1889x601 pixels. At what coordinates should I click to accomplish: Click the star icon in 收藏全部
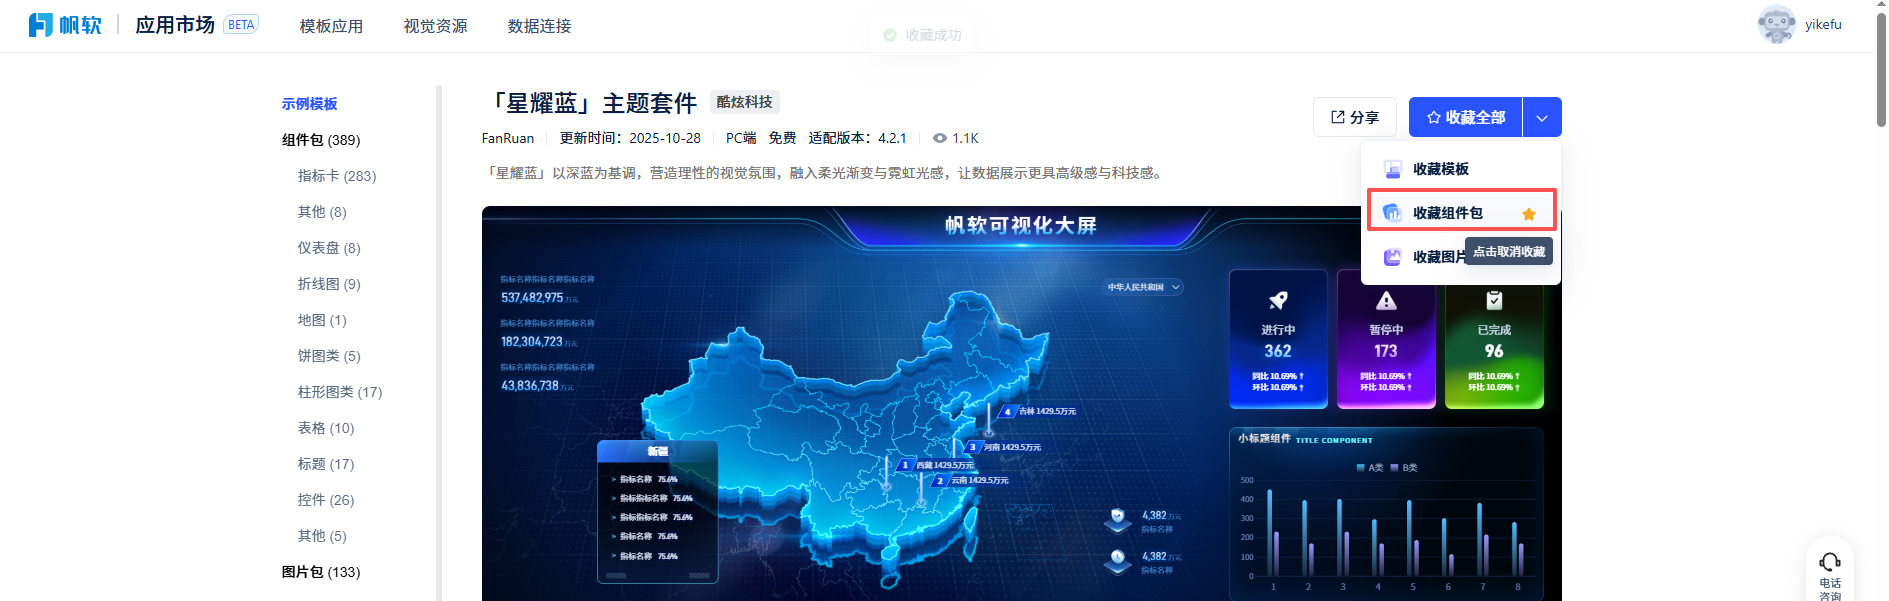coord(1433,117)
